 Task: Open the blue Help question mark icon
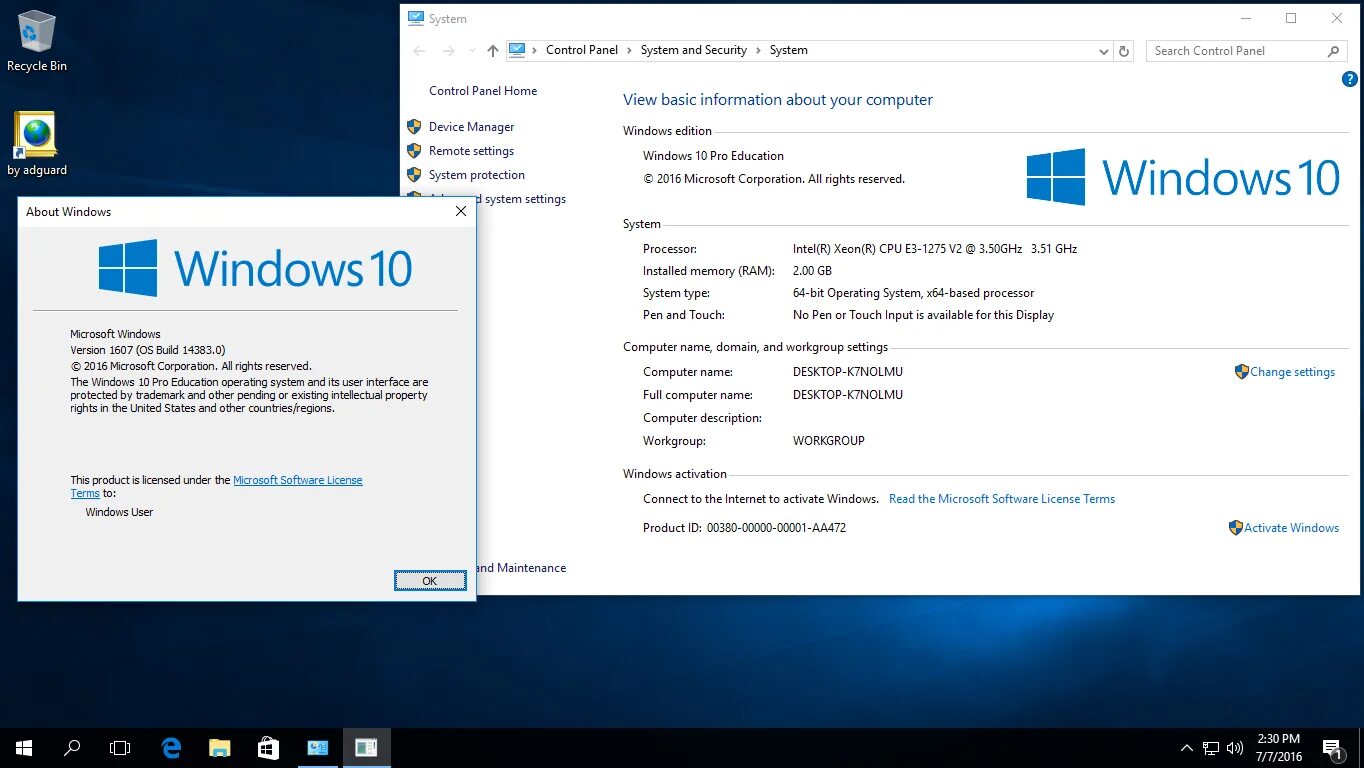[x=1349, y=79]
